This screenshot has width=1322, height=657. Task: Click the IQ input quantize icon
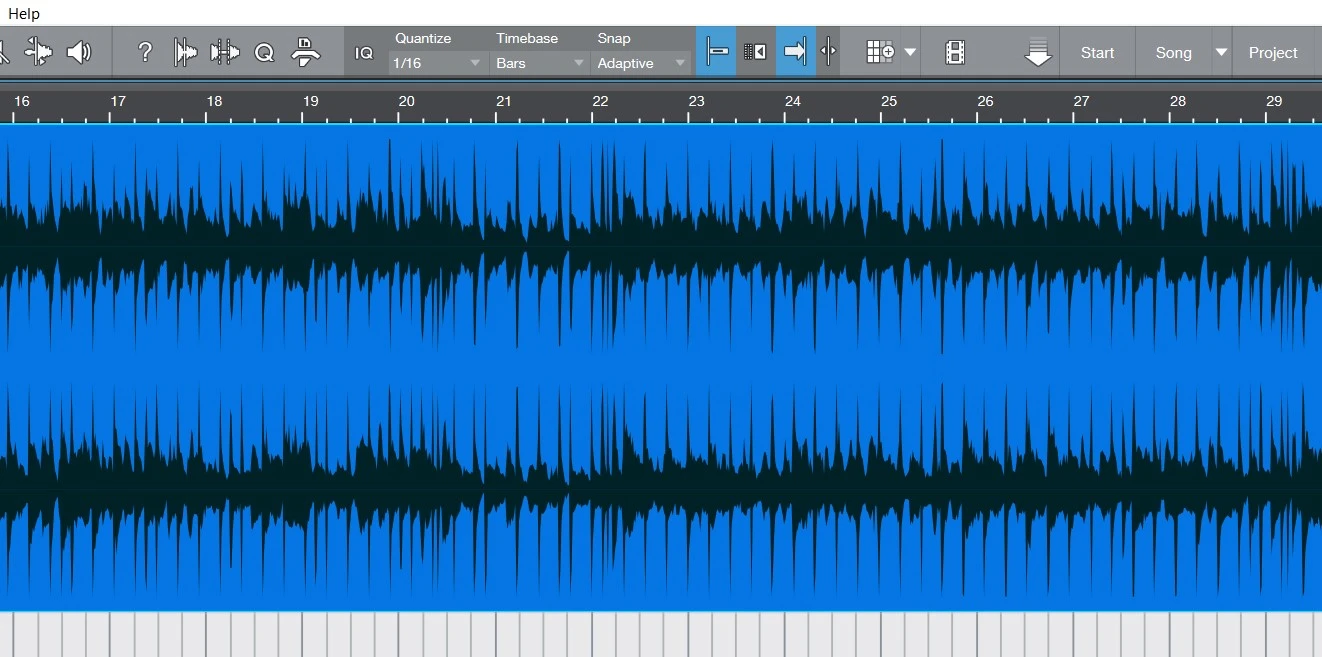364,53
